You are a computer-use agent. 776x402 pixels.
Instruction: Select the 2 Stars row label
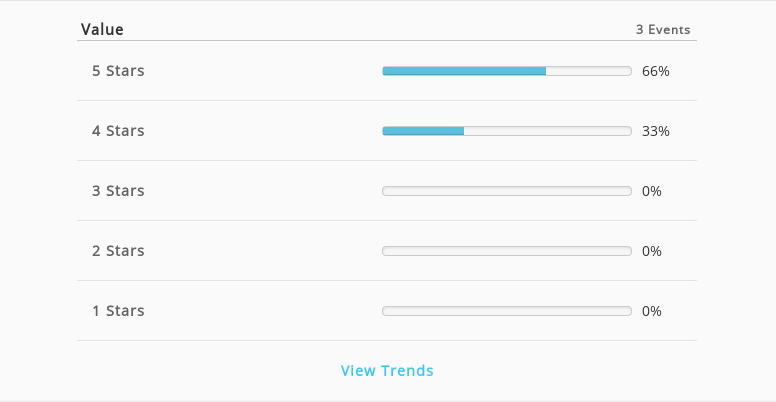tap(118, 251)
